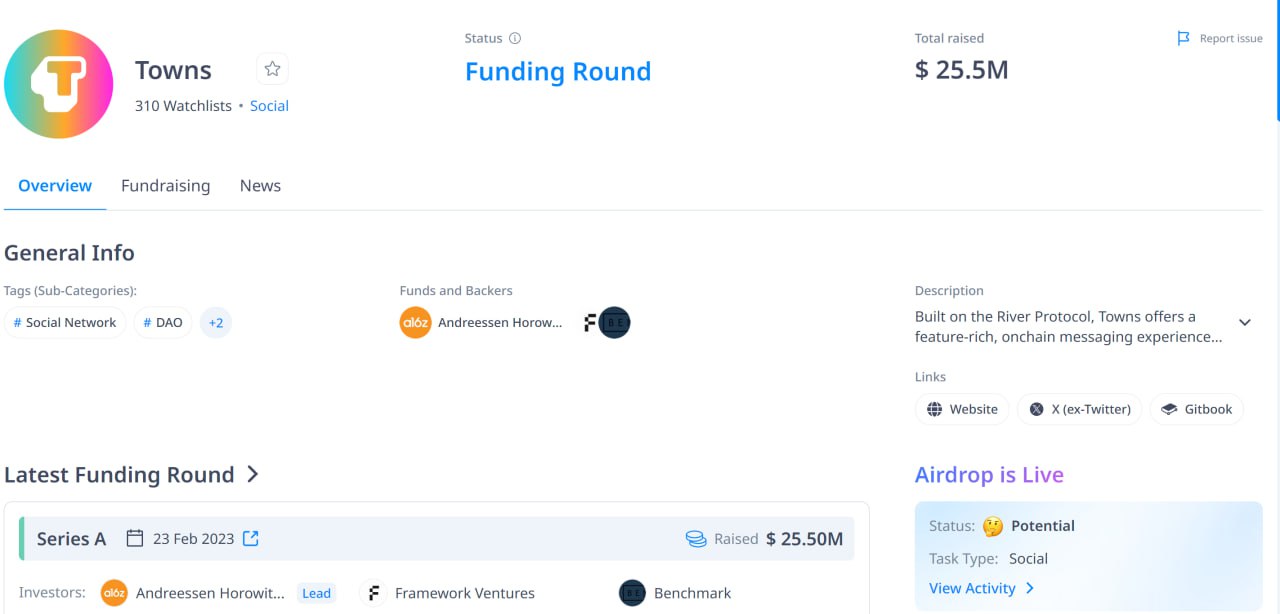Click the Report issue flag icon
This screenshot has height=614, width=1280.
coord(1183,39)
